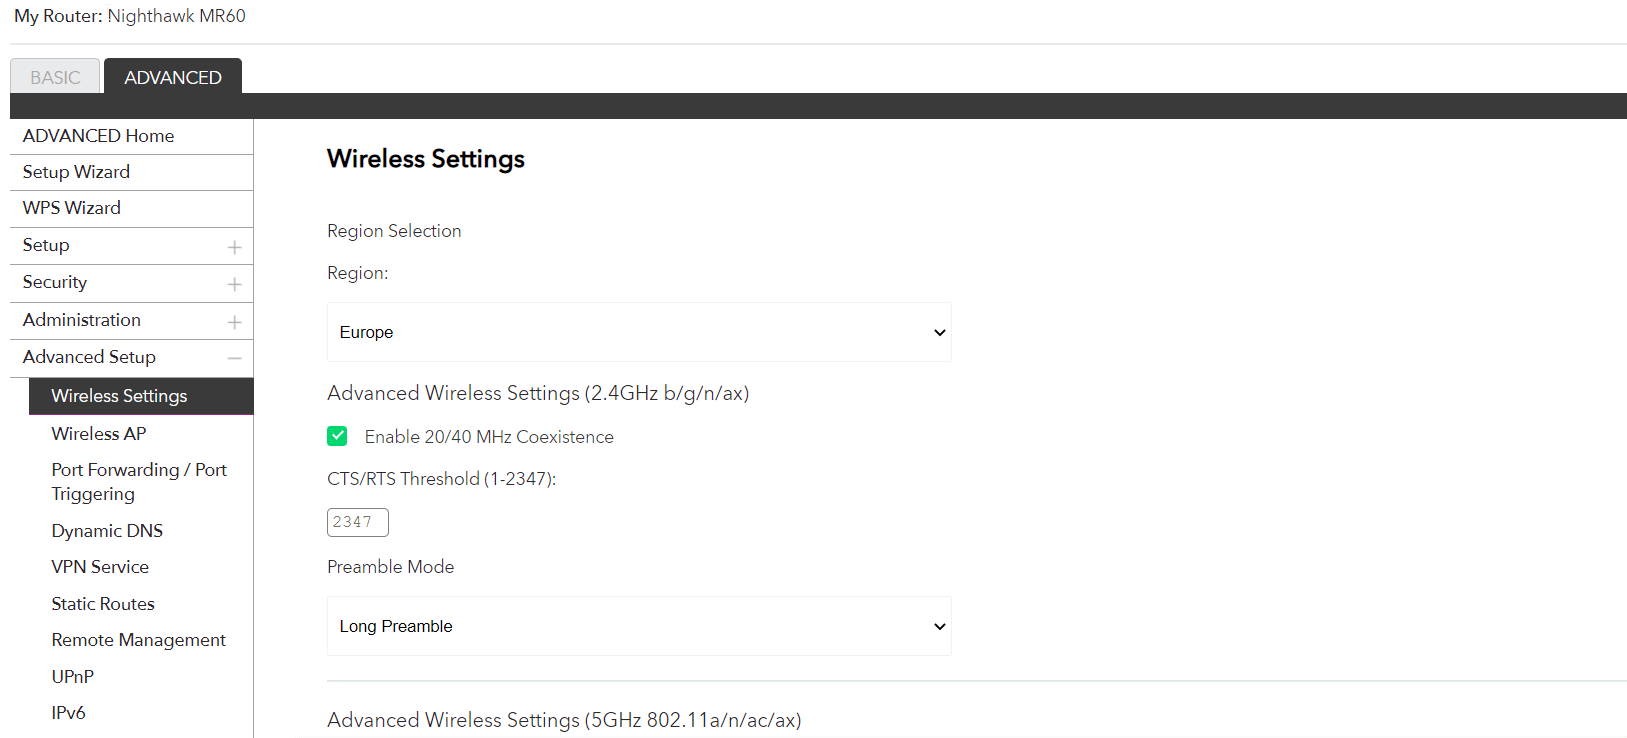
Task: Open Port Forwarding / Port Triggering
Action: (139, 481)
